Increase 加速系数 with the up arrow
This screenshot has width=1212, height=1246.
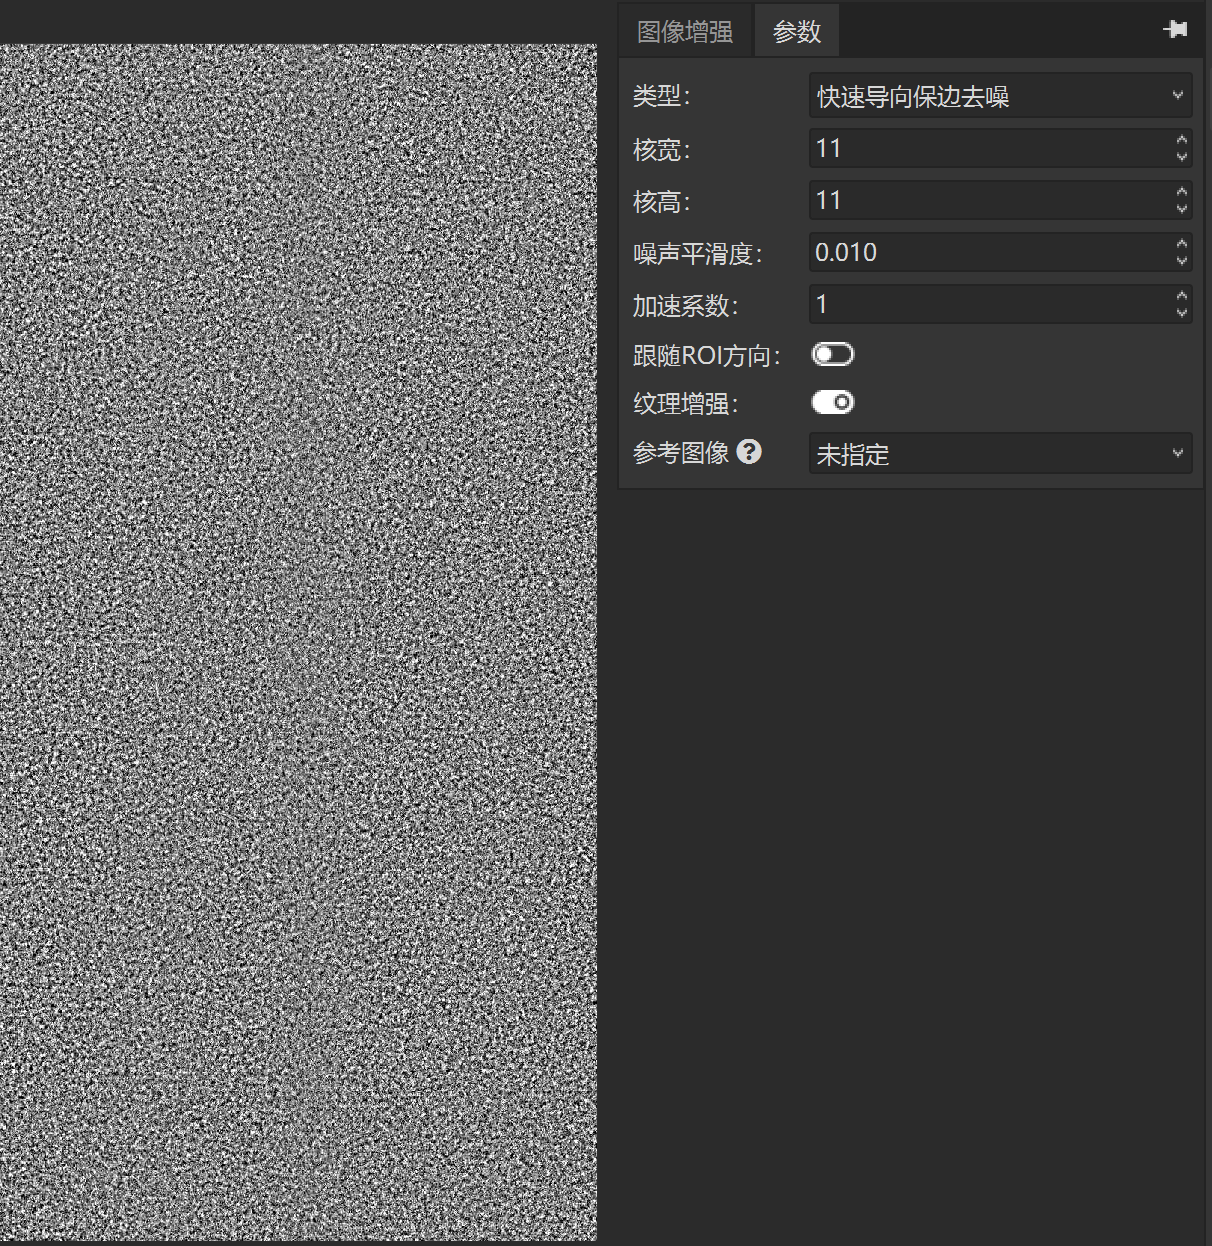[x=1182, y=296]
